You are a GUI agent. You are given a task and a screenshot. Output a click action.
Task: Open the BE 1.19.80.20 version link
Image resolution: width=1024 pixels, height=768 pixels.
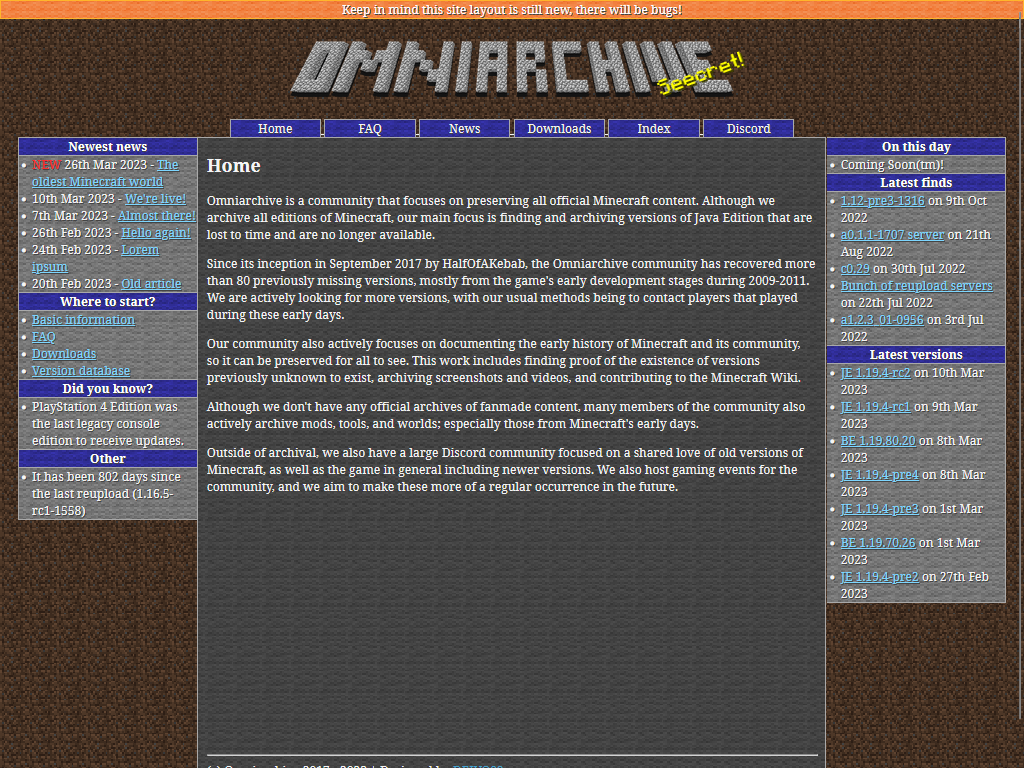click(878, 441)
